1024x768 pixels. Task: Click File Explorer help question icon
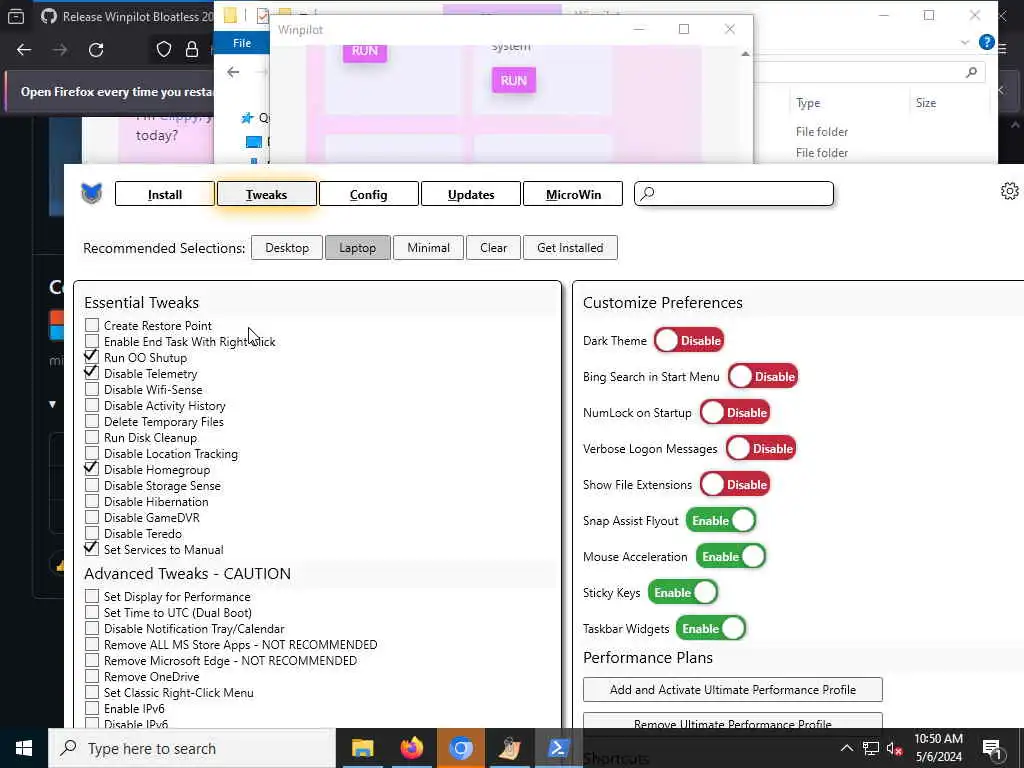tap(987, 42)
